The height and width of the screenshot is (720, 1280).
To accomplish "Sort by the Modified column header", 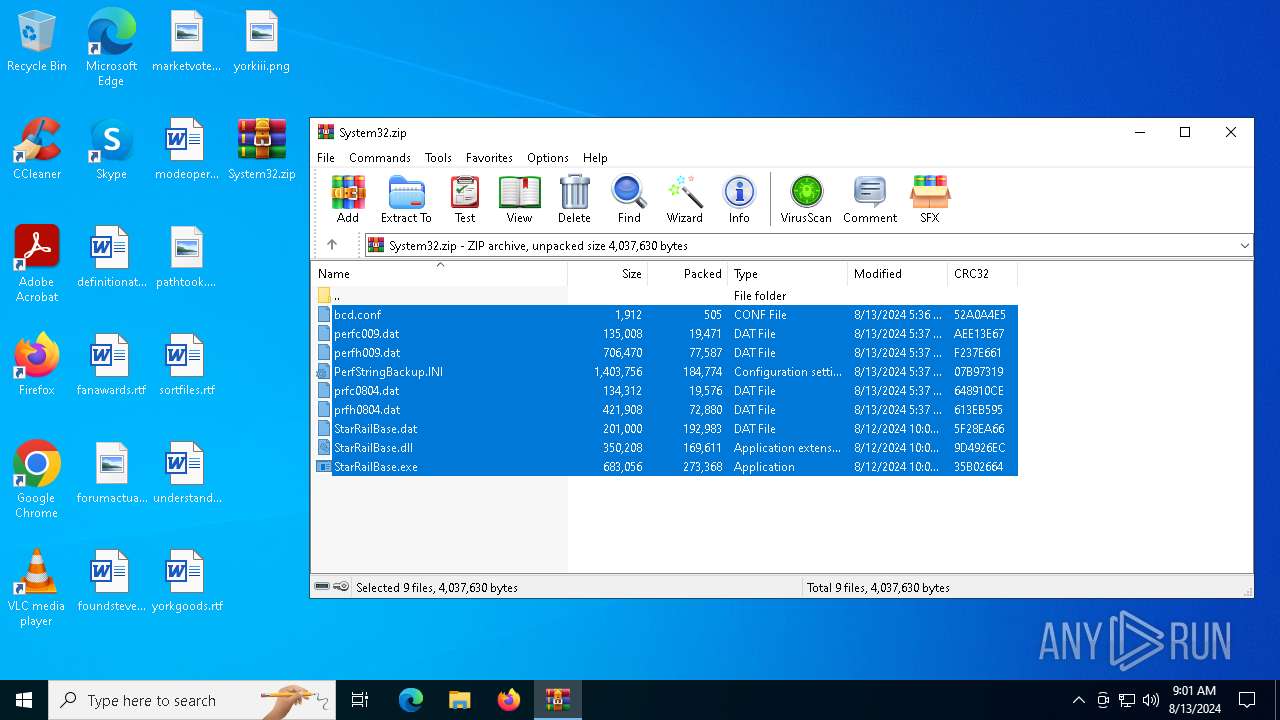I will click(x=897, y=274).
